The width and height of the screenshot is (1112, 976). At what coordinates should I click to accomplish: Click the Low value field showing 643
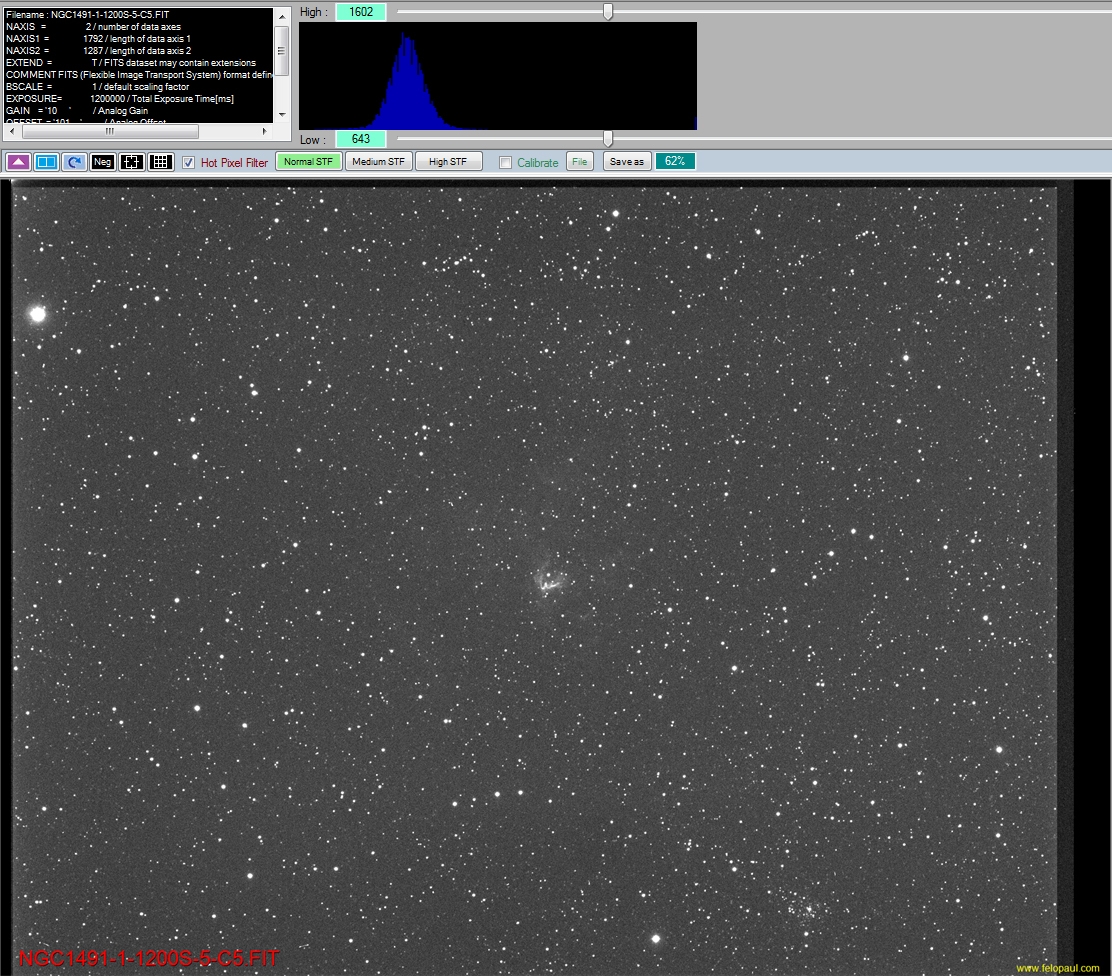[x=361, y=139]
